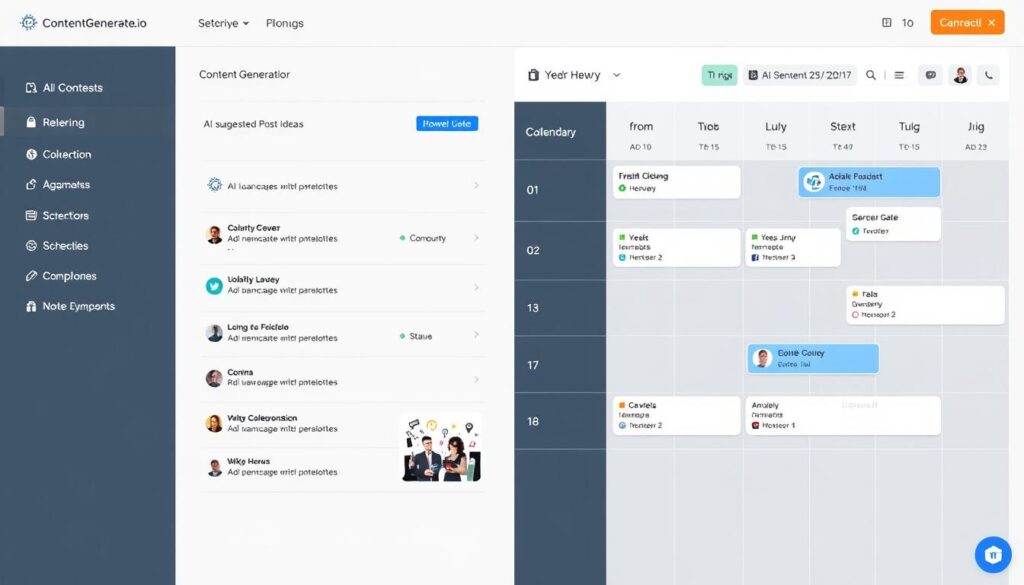Click the phone call icon
The image size is (1024, 585).
pyautogui.click(x=988, y=75)
